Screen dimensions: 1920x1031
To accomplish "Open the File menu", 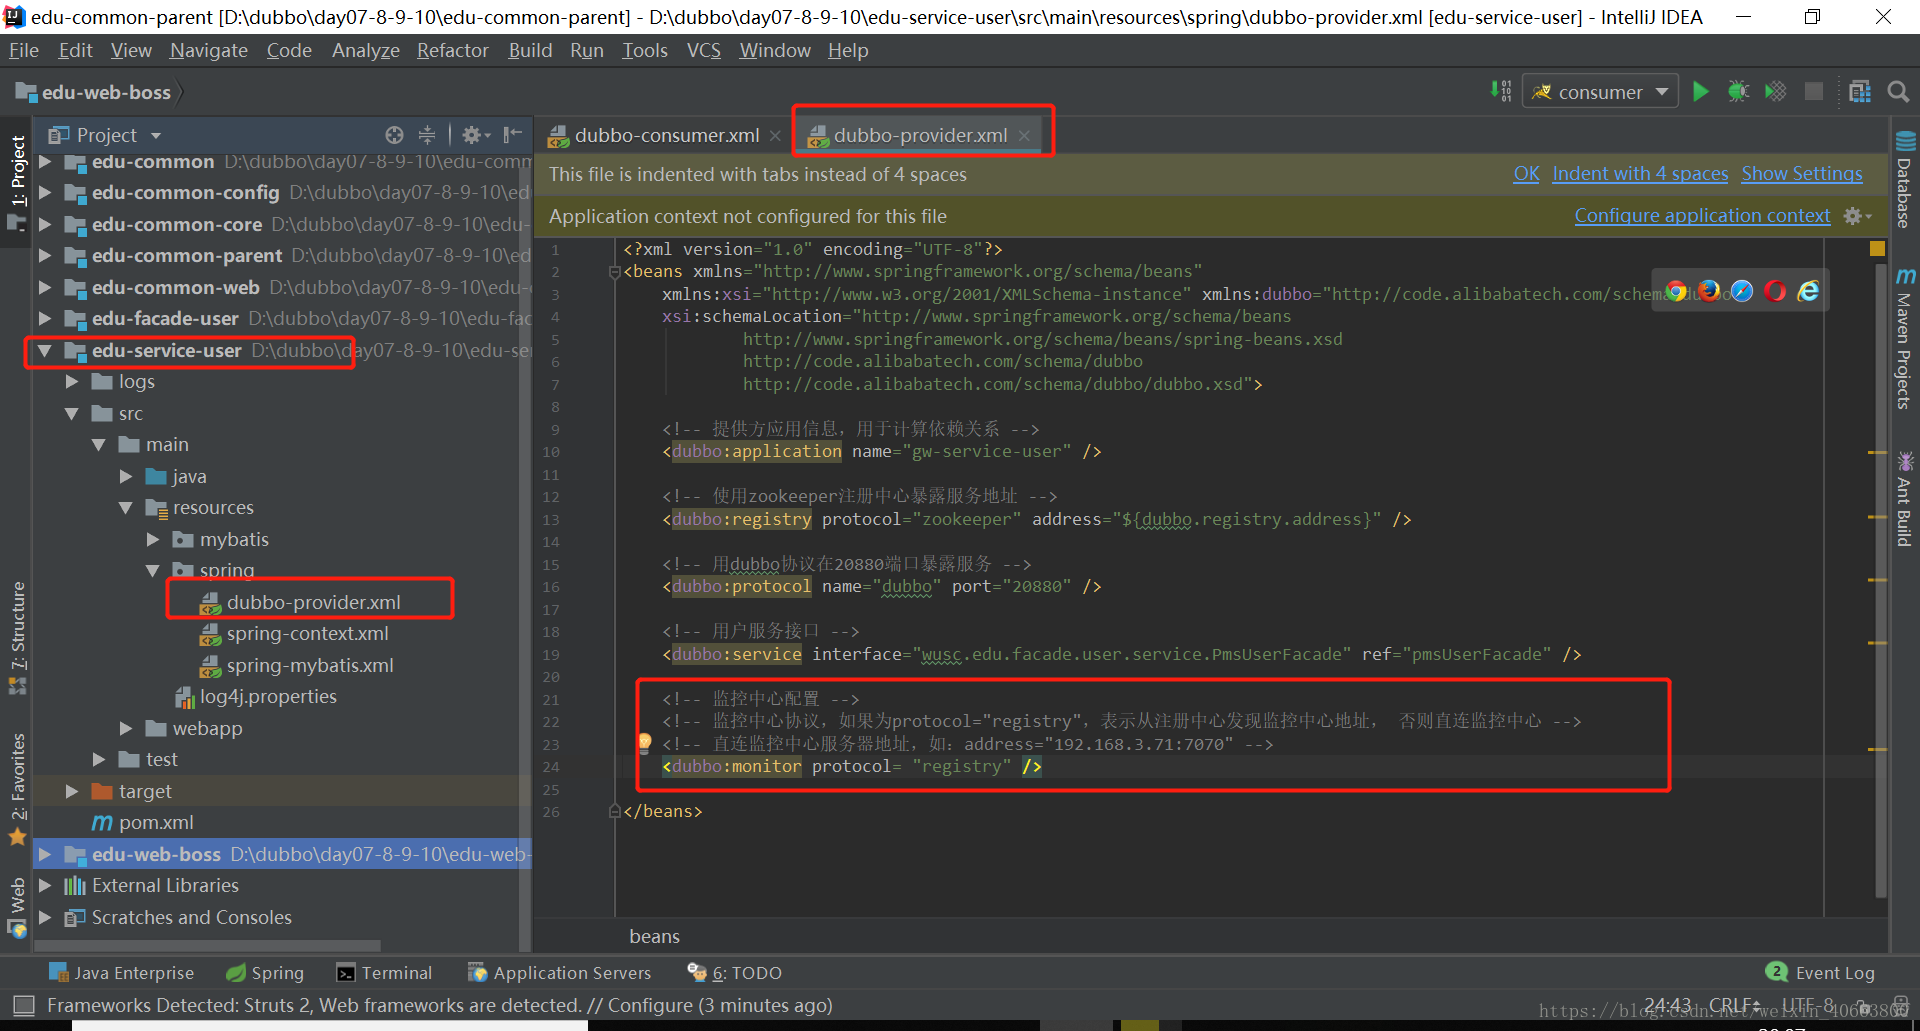I will coord(23,50).
